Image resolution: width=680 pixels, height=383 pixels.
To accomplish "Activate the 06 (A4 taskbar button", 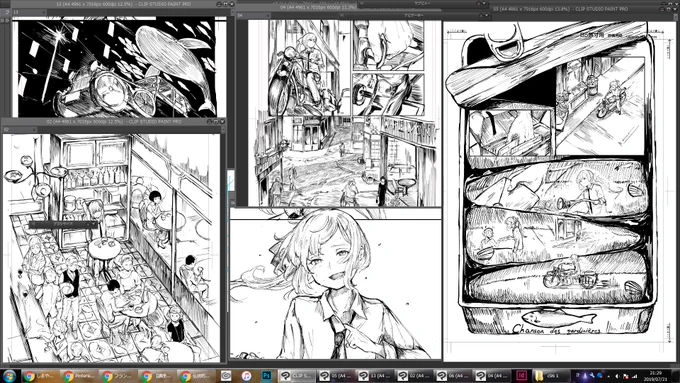I will click(x=453, y=376).
